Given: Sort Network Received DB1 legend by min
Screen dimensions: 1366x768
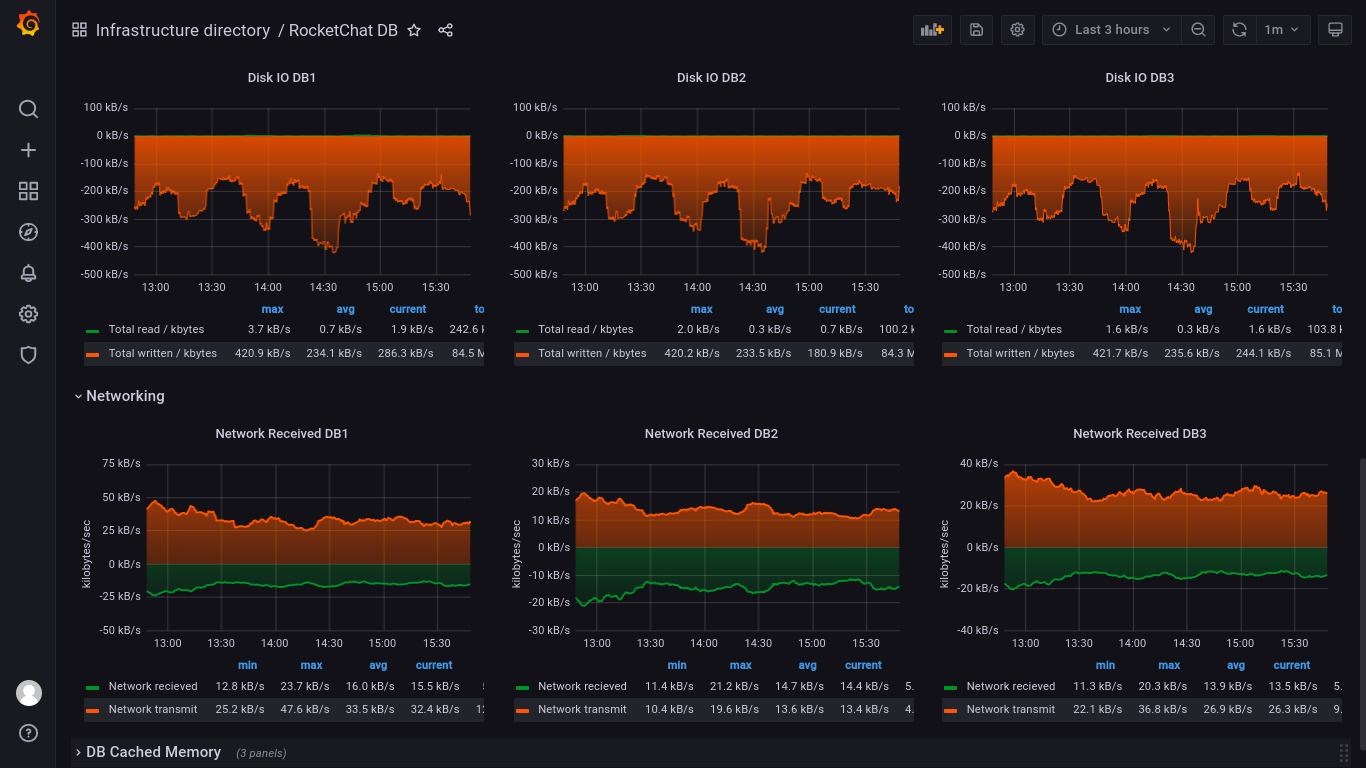Looking at the screenshot, I should (247, 665).
